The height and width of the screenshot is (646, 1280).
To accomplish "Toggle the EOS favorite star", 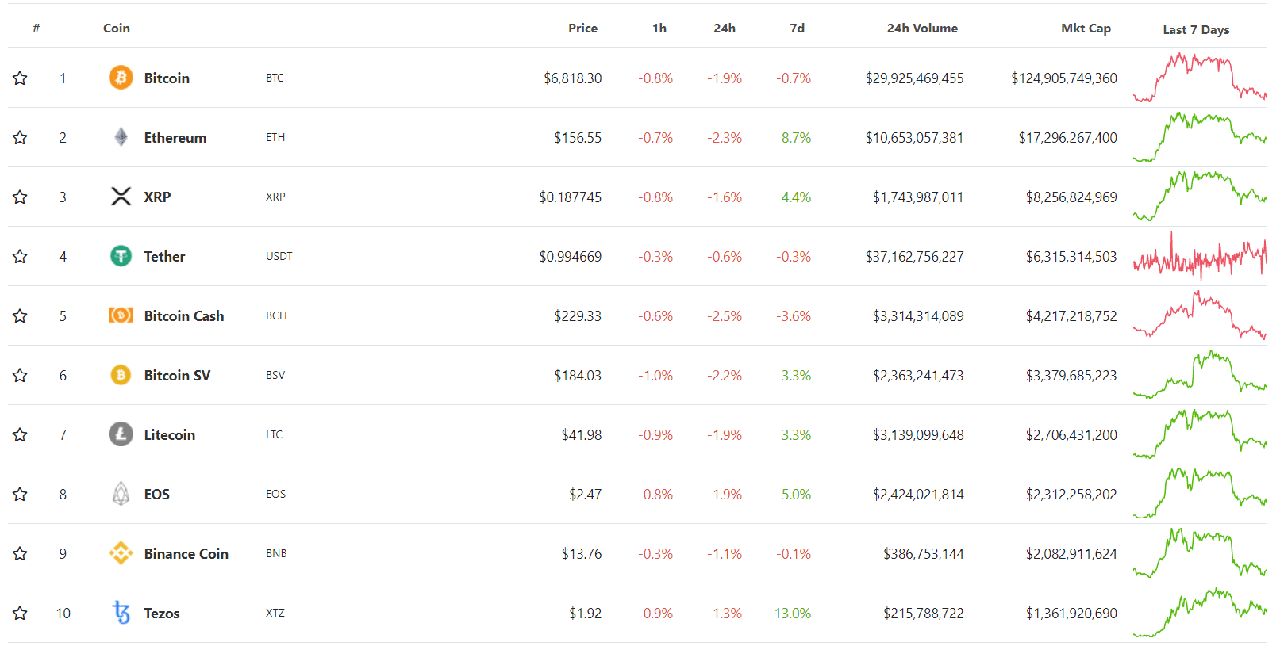I will [x=20, y=494].
